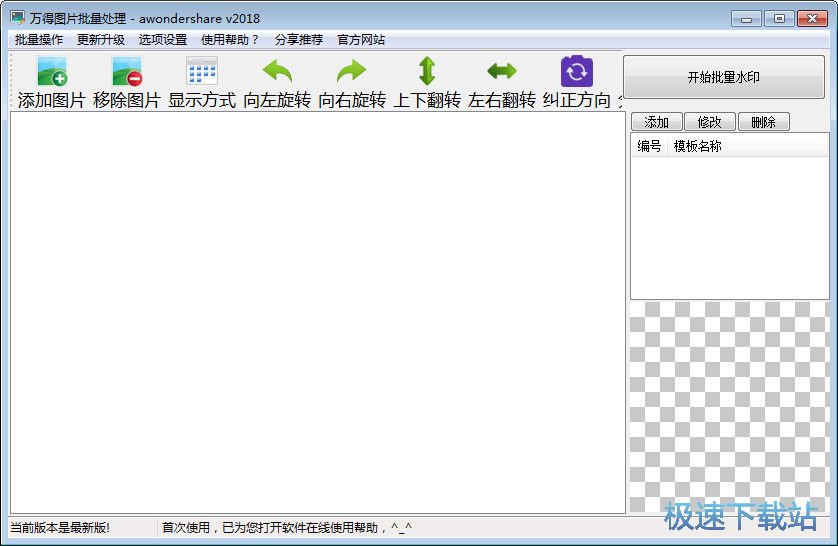The width and height of the screenshot is (838, 546).
Task: Open the 更新升级 menu
Action: 101,40
